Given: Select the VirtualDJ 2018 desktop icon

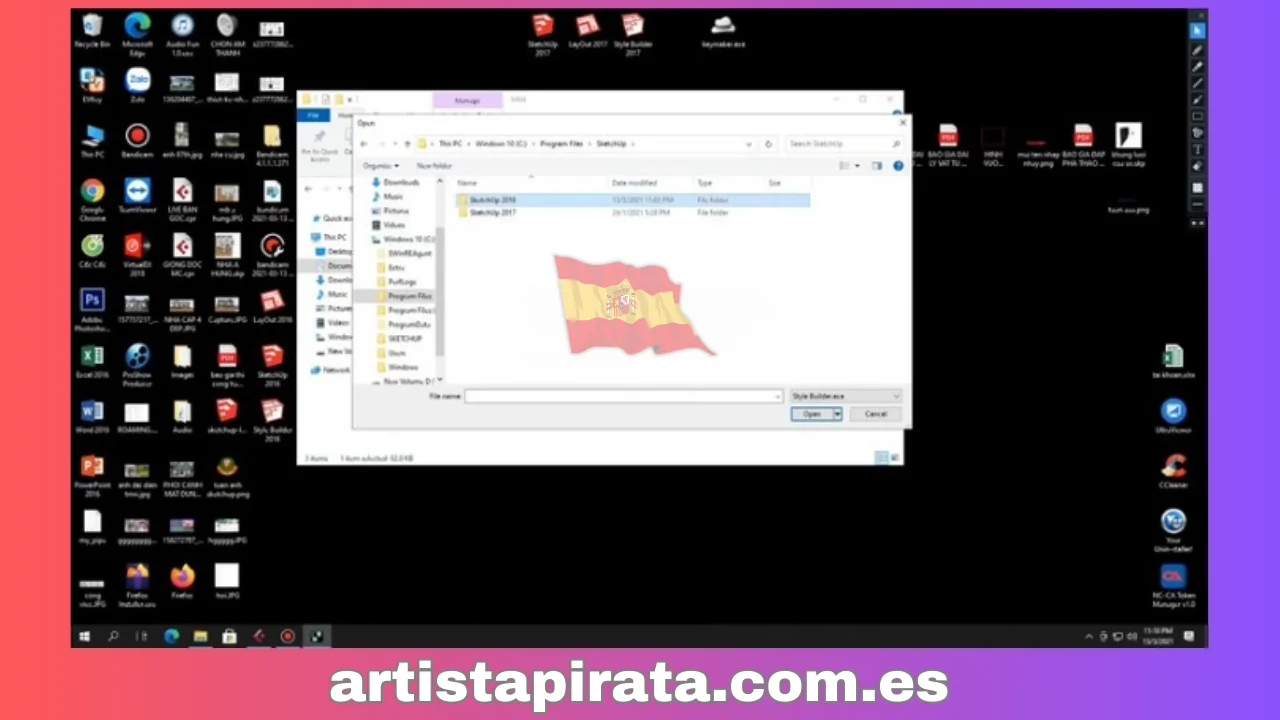Looking at the screenshot, I should [138, 252].
